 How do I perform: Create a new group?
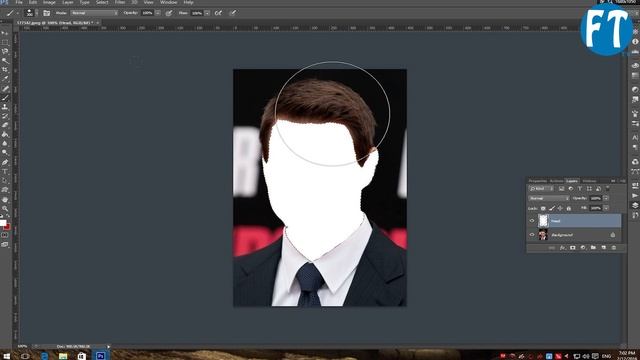coord(593,248)
